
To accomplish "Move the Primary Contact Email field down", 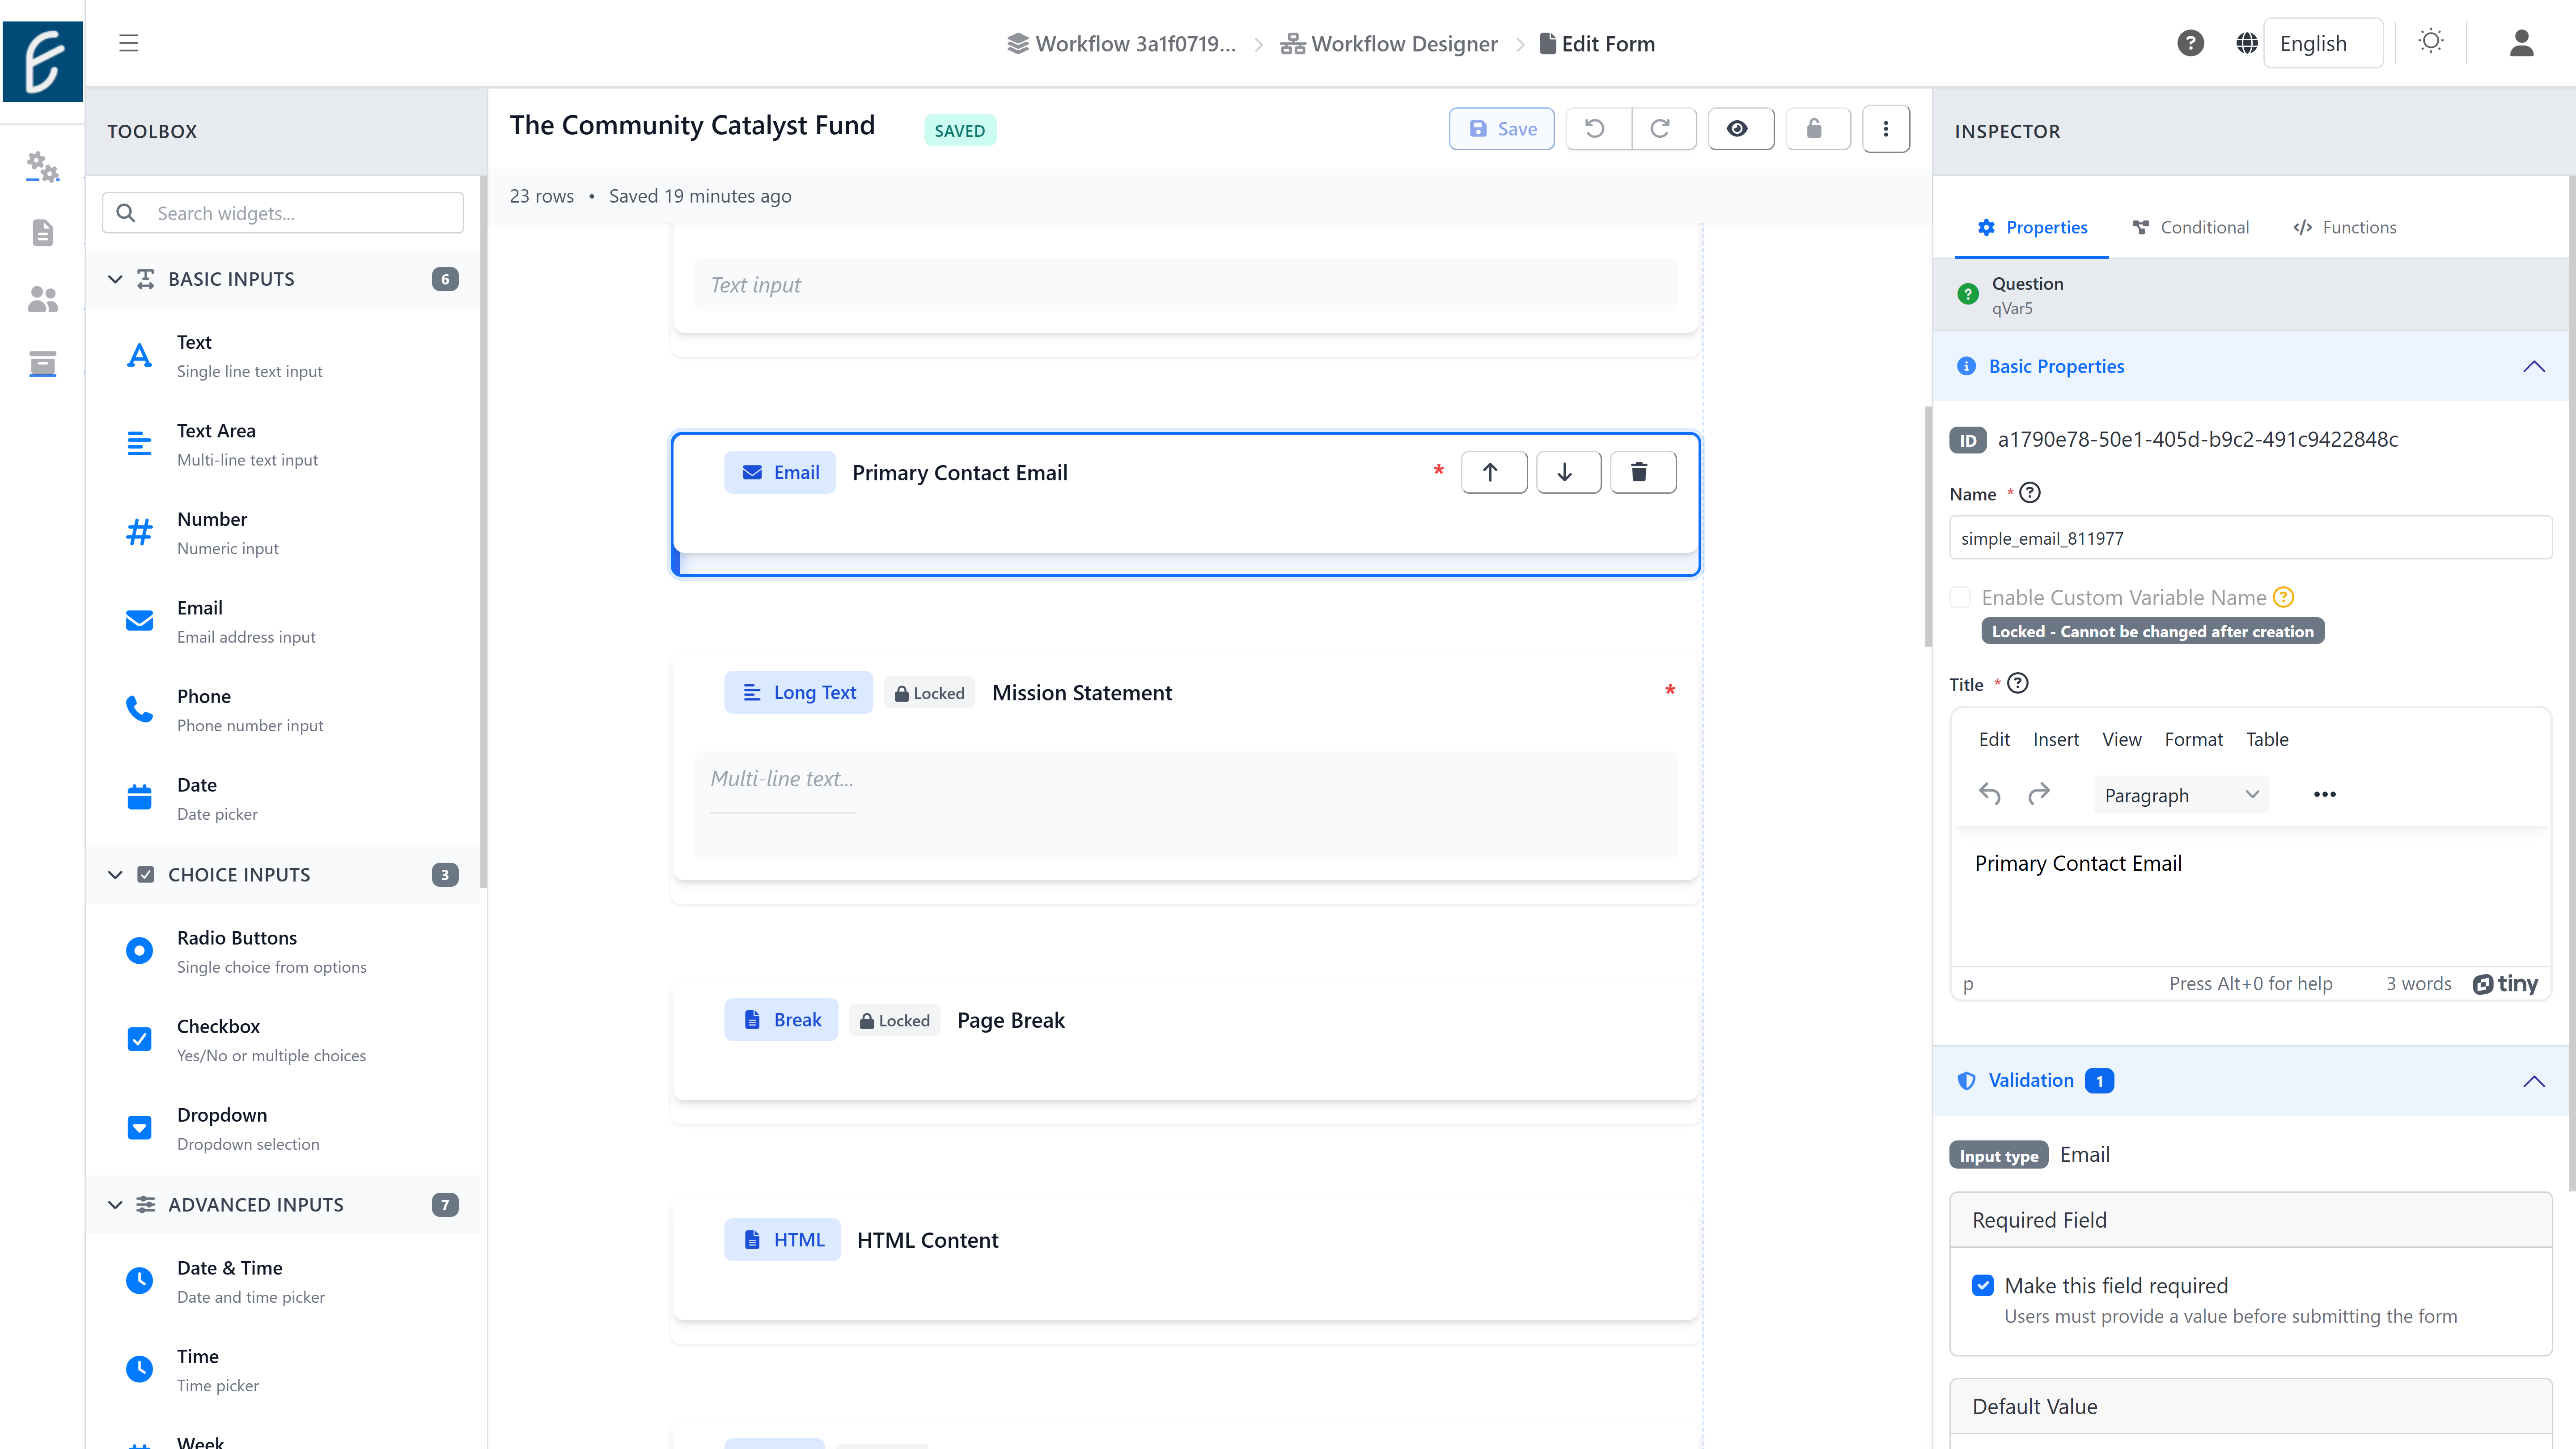I will tap(1567, 471).
